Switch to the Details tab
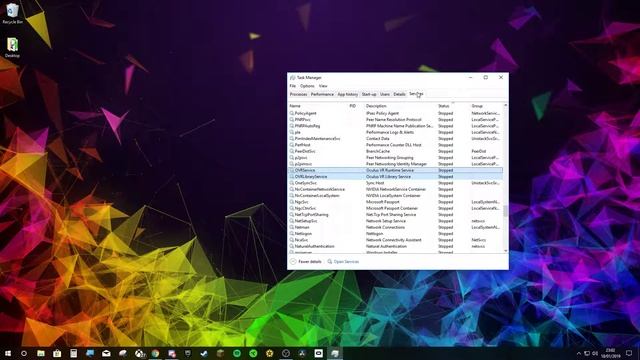640x360 pixels. click(399, 94)
